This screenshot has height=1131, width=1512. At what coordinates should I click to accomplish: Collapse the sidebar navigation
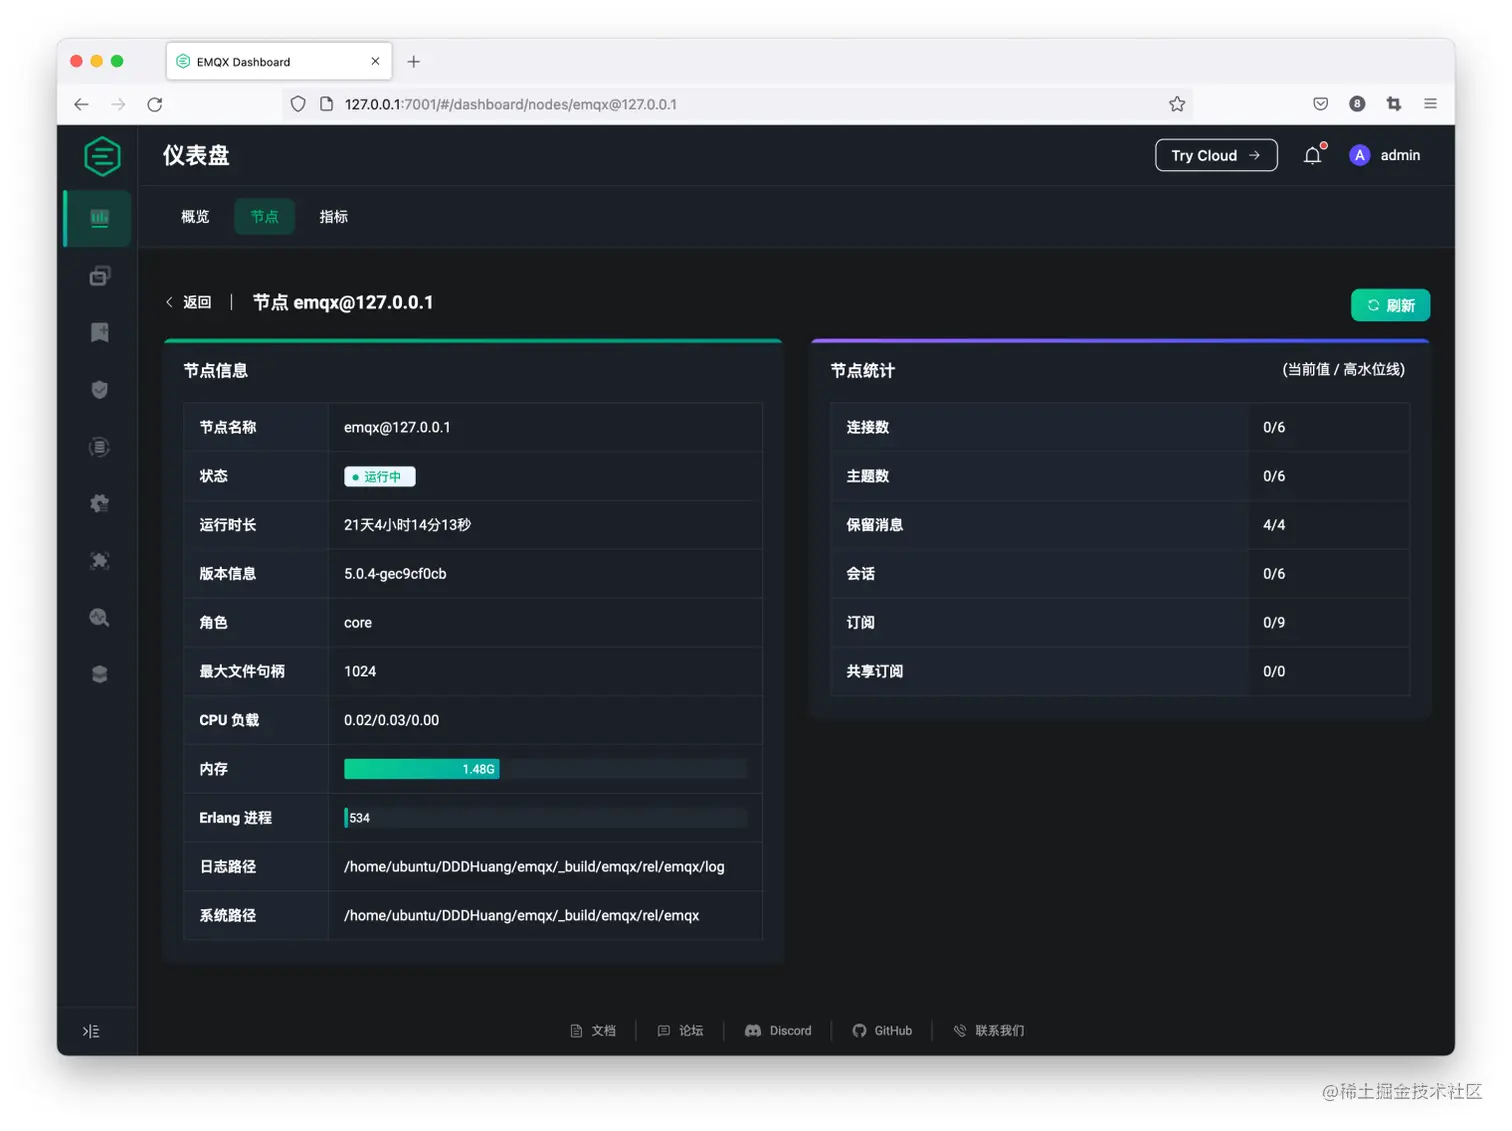click(91, 1030)
